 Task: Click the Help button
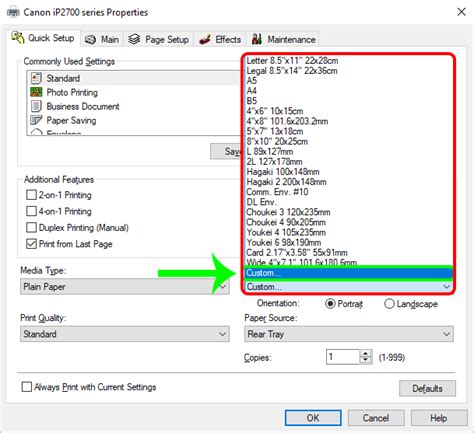439,418
